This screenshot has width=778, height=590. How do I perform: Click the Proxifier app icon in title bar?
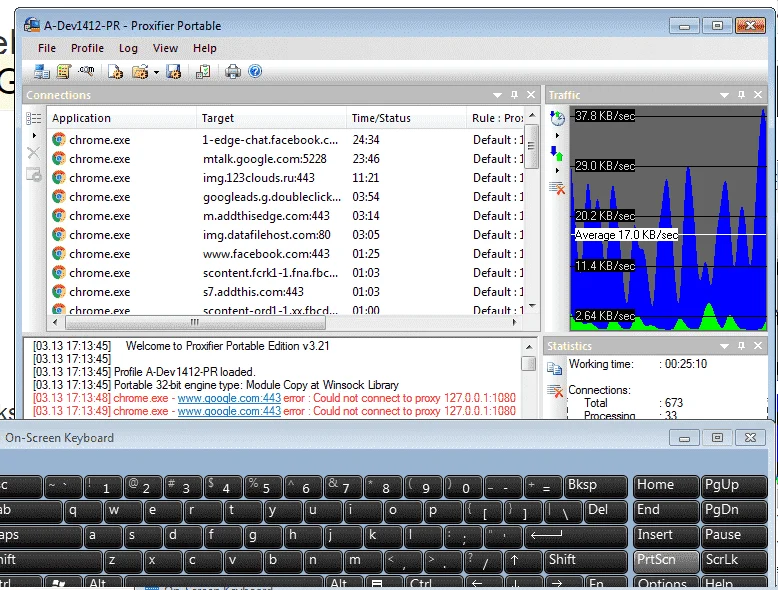(32, 25)
